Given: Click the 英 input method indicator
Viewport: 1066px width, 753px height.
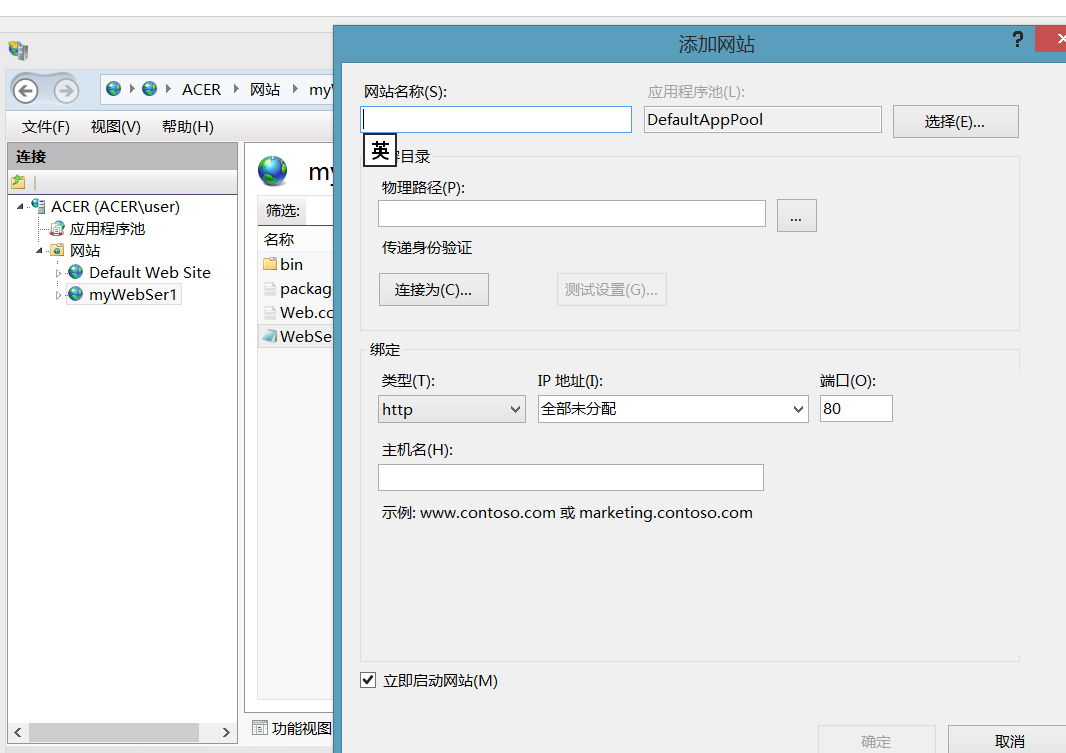Looking at the screenshot, I should coord(380,150).
